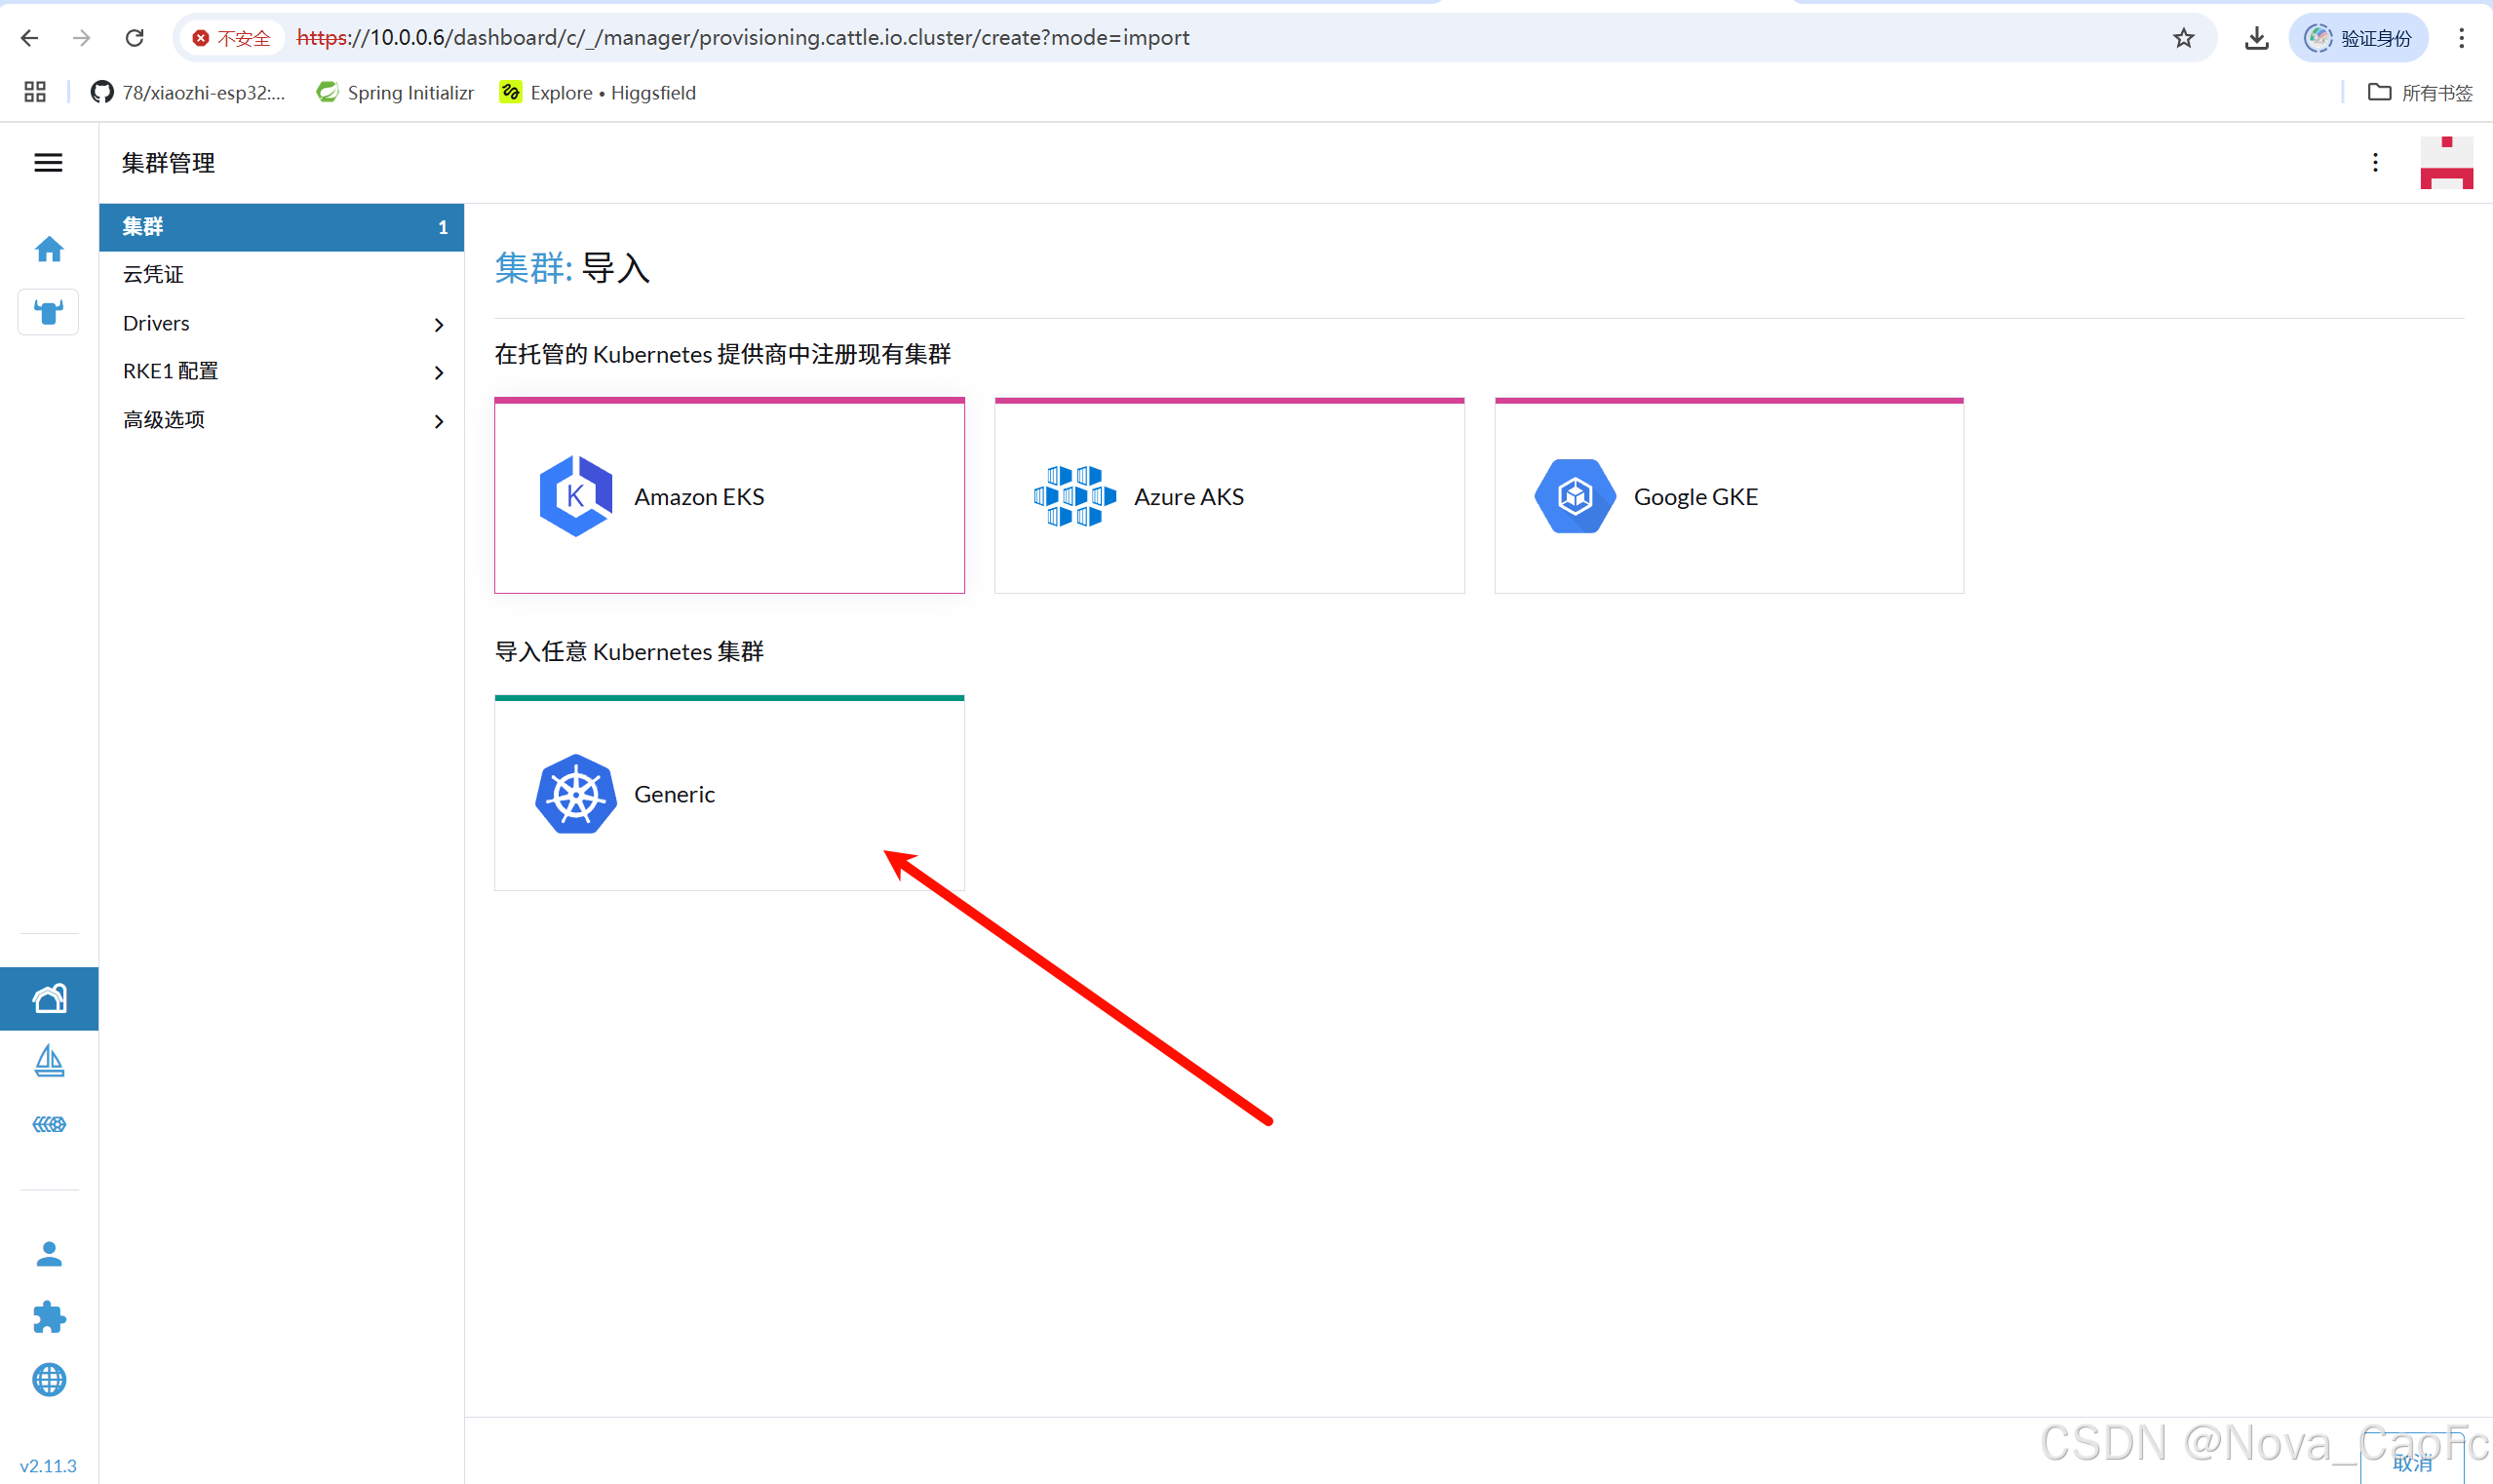Go to the Home icon in sidebar
The image size is (2493, 1484).
point(49,249)
